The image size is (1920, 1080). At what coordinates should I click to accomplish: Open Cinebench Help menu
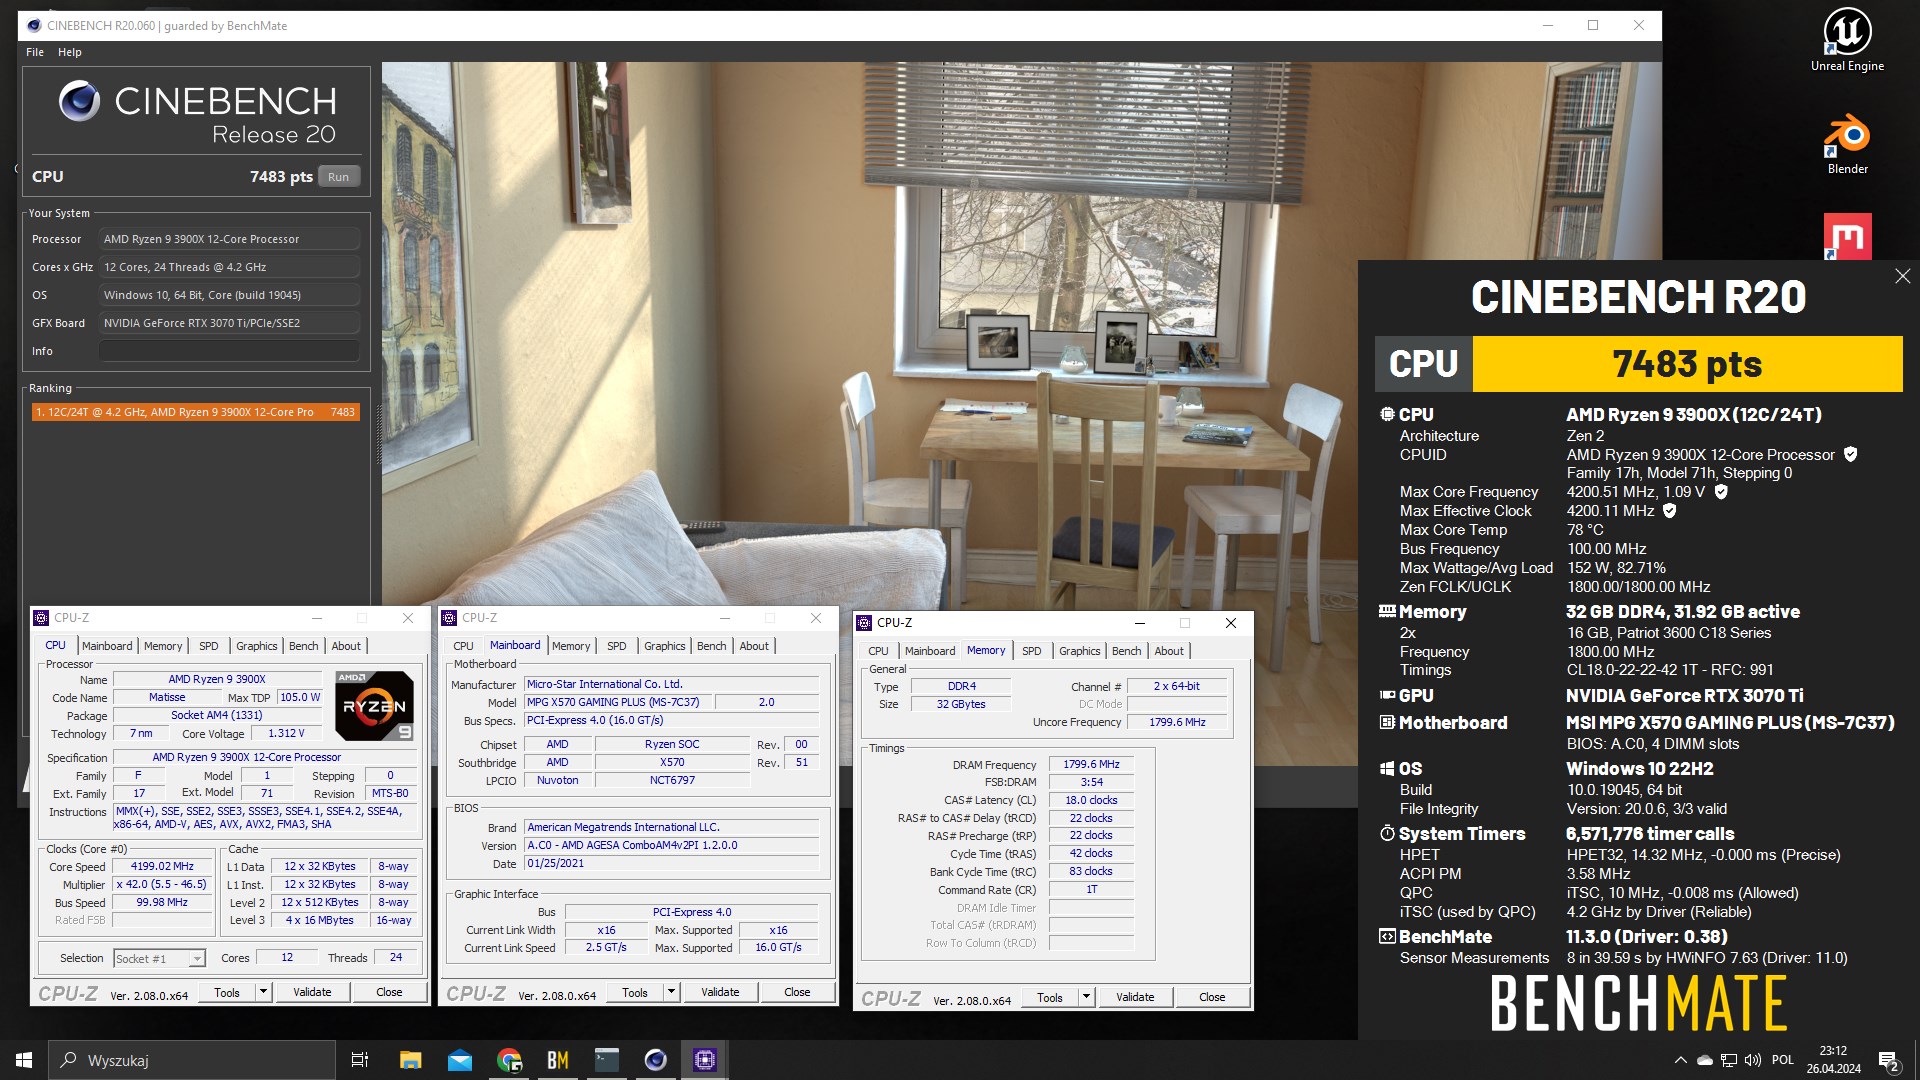coord(70,52)
